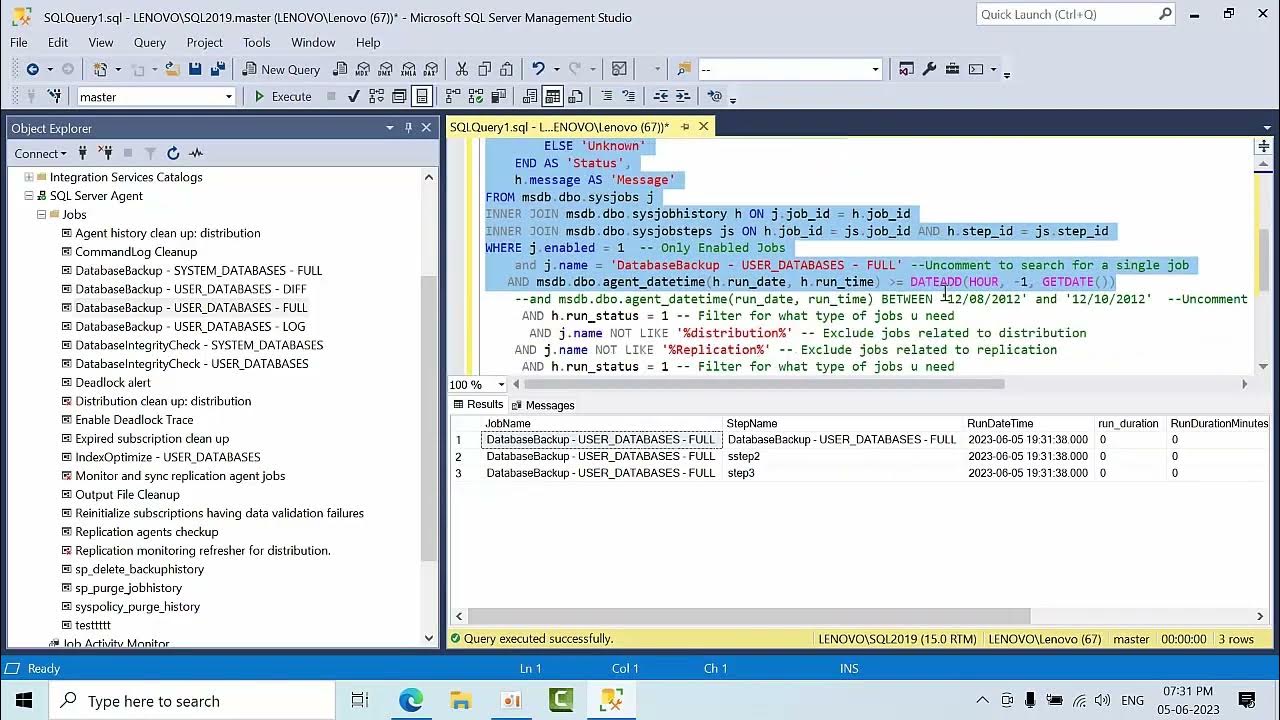
Task: Collapse the Jobs folder node
Action: (x=42, y=214)
